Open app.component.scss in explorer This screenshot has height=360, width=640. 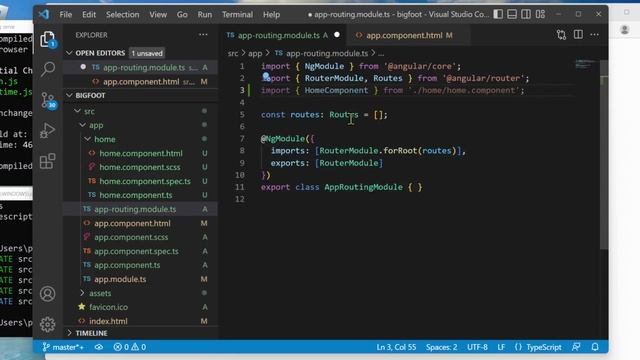(131, 237)
